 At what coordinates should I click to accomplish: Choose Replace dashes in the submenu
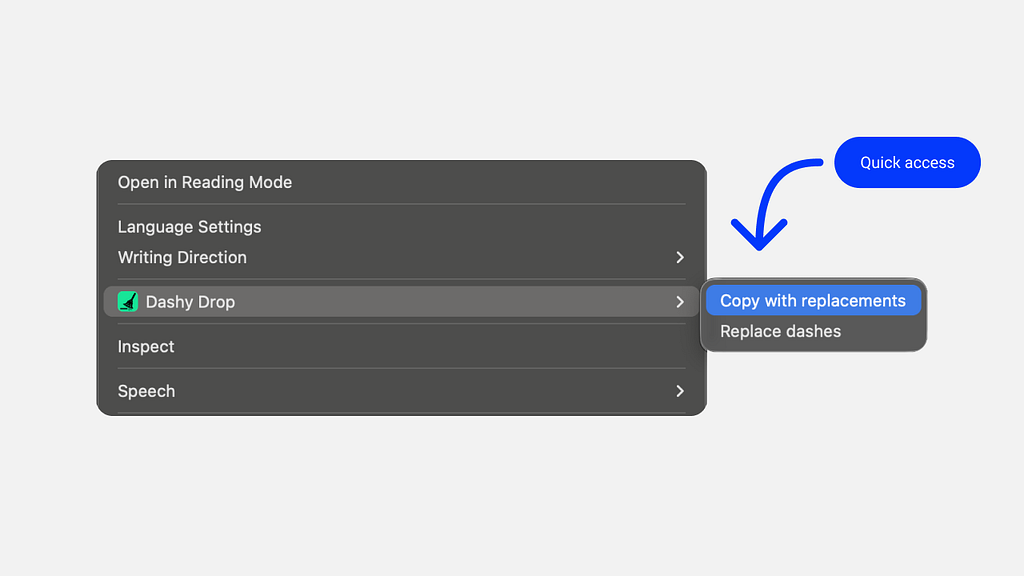780,331
